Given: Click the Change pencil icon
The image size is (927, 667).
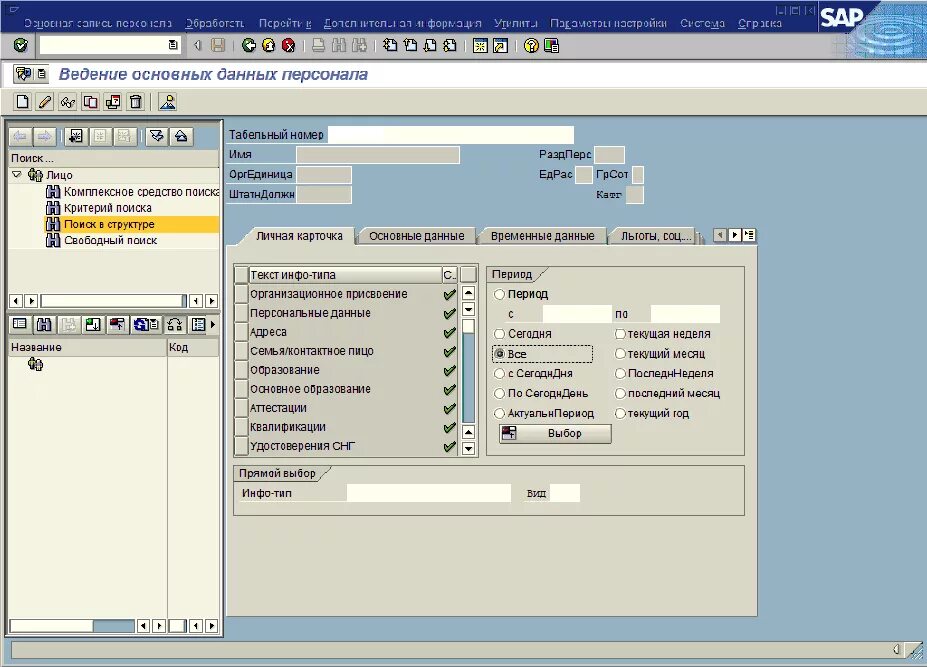Looking at the screenshot, I should click(x=45, y=102).
